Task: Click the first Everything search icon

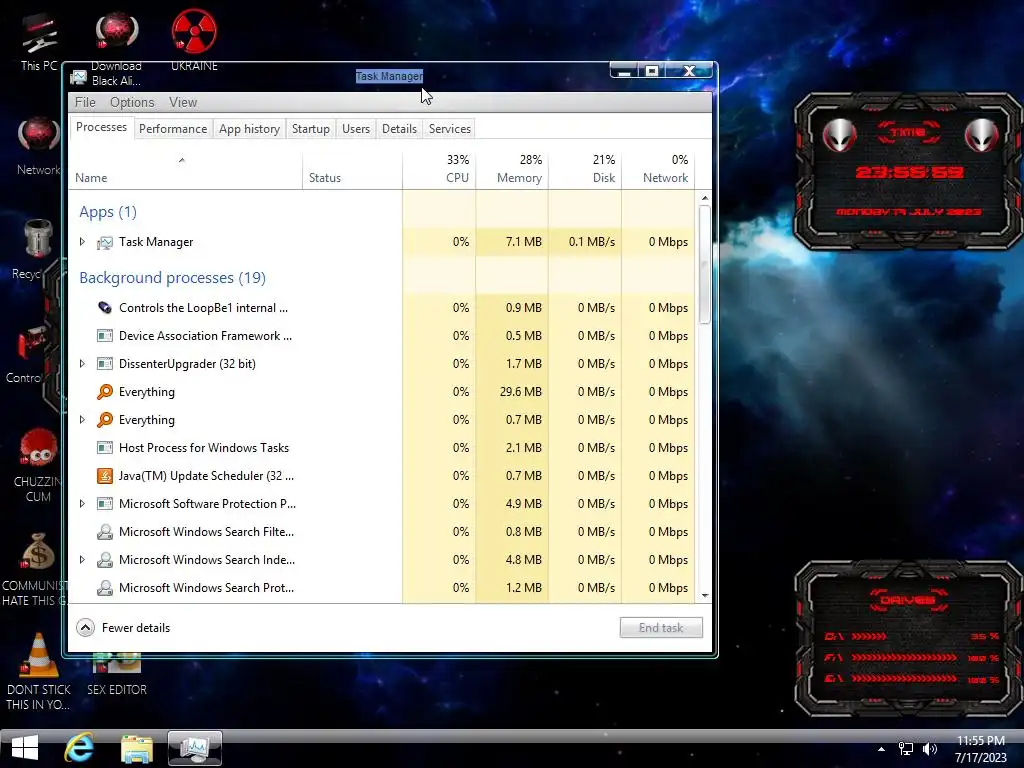Action: tap(104, 392)
